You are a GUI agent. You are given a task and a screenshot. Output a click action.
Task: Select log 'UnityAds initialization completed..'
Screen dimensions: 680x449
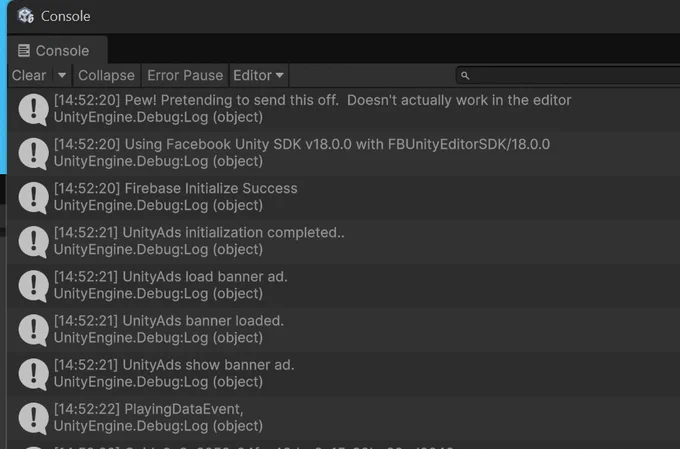pyautogui.click(x=343, y=242)
